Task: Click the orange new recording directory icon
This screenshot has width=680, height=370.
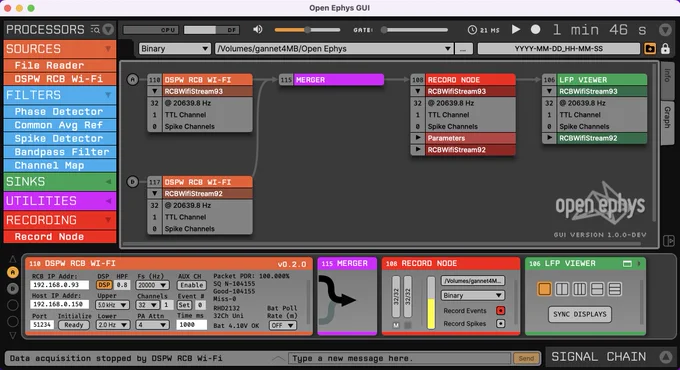Action: pos(650,49)
